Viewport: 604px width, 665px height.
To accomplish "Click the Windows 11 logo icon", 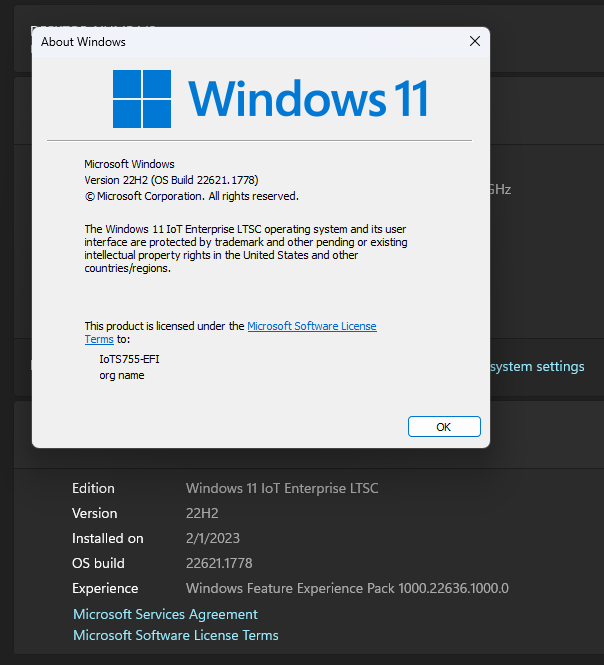I will 142,99.
